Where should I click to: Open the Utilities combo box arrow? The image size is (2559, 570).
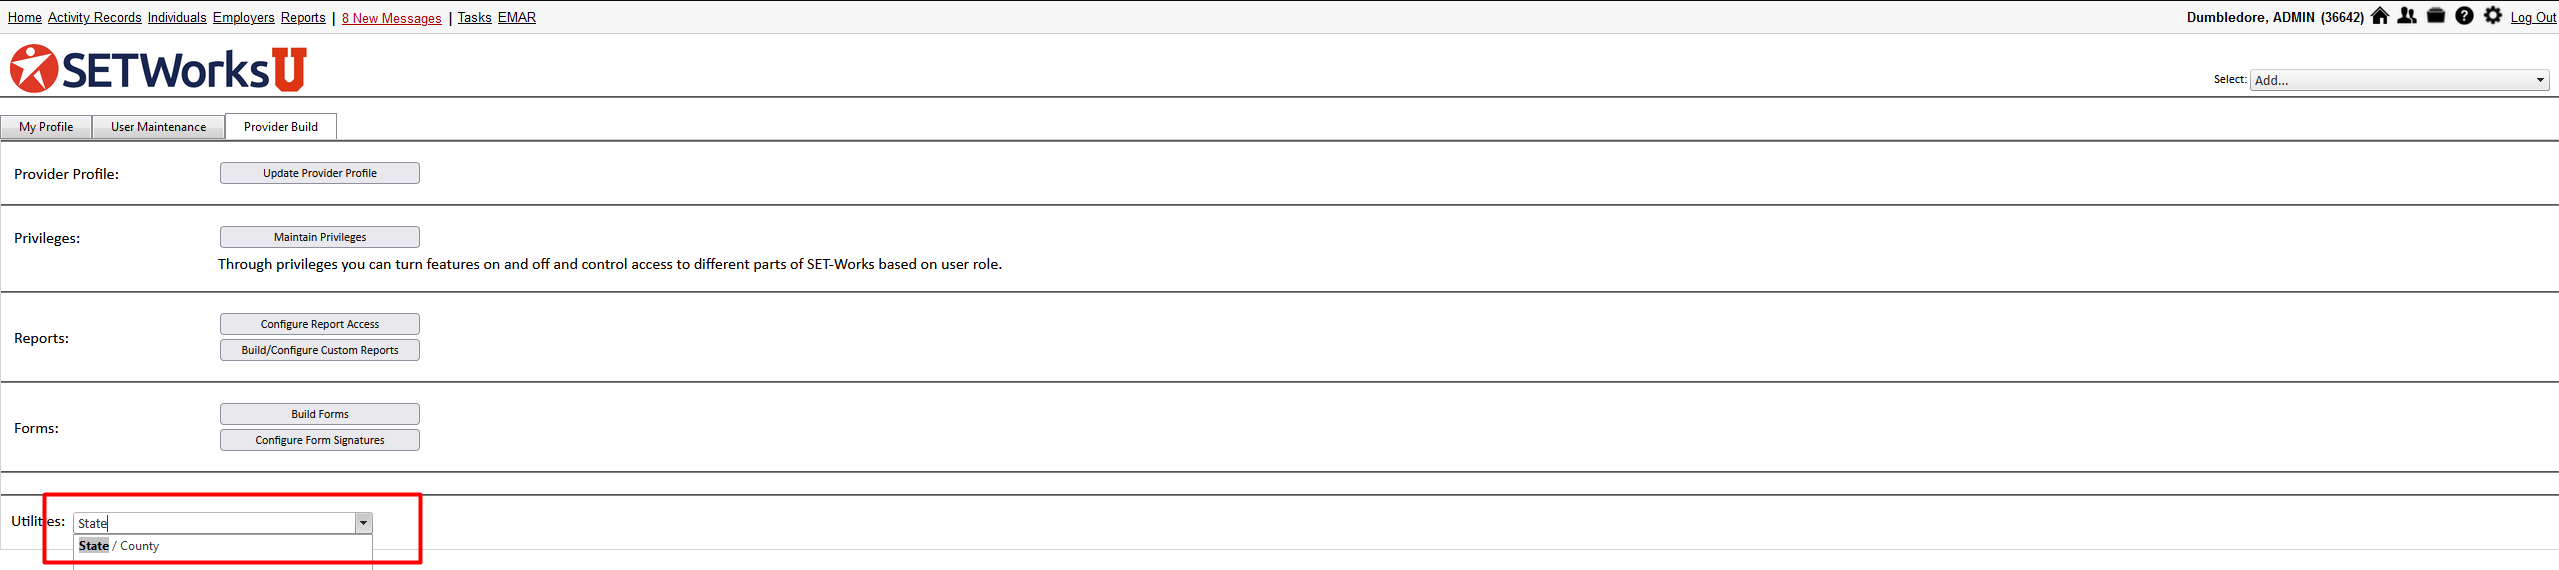pos(364,523)
